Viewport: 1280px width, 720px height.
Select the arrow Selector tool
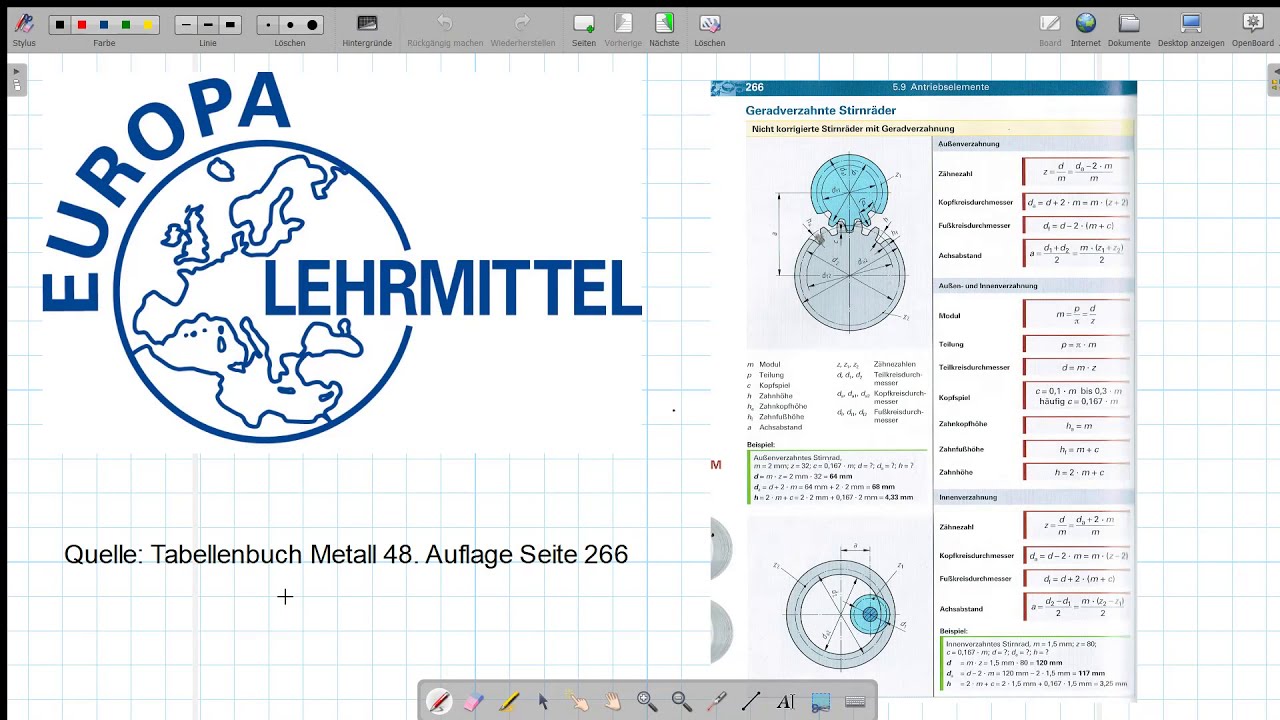click(543, 702)
